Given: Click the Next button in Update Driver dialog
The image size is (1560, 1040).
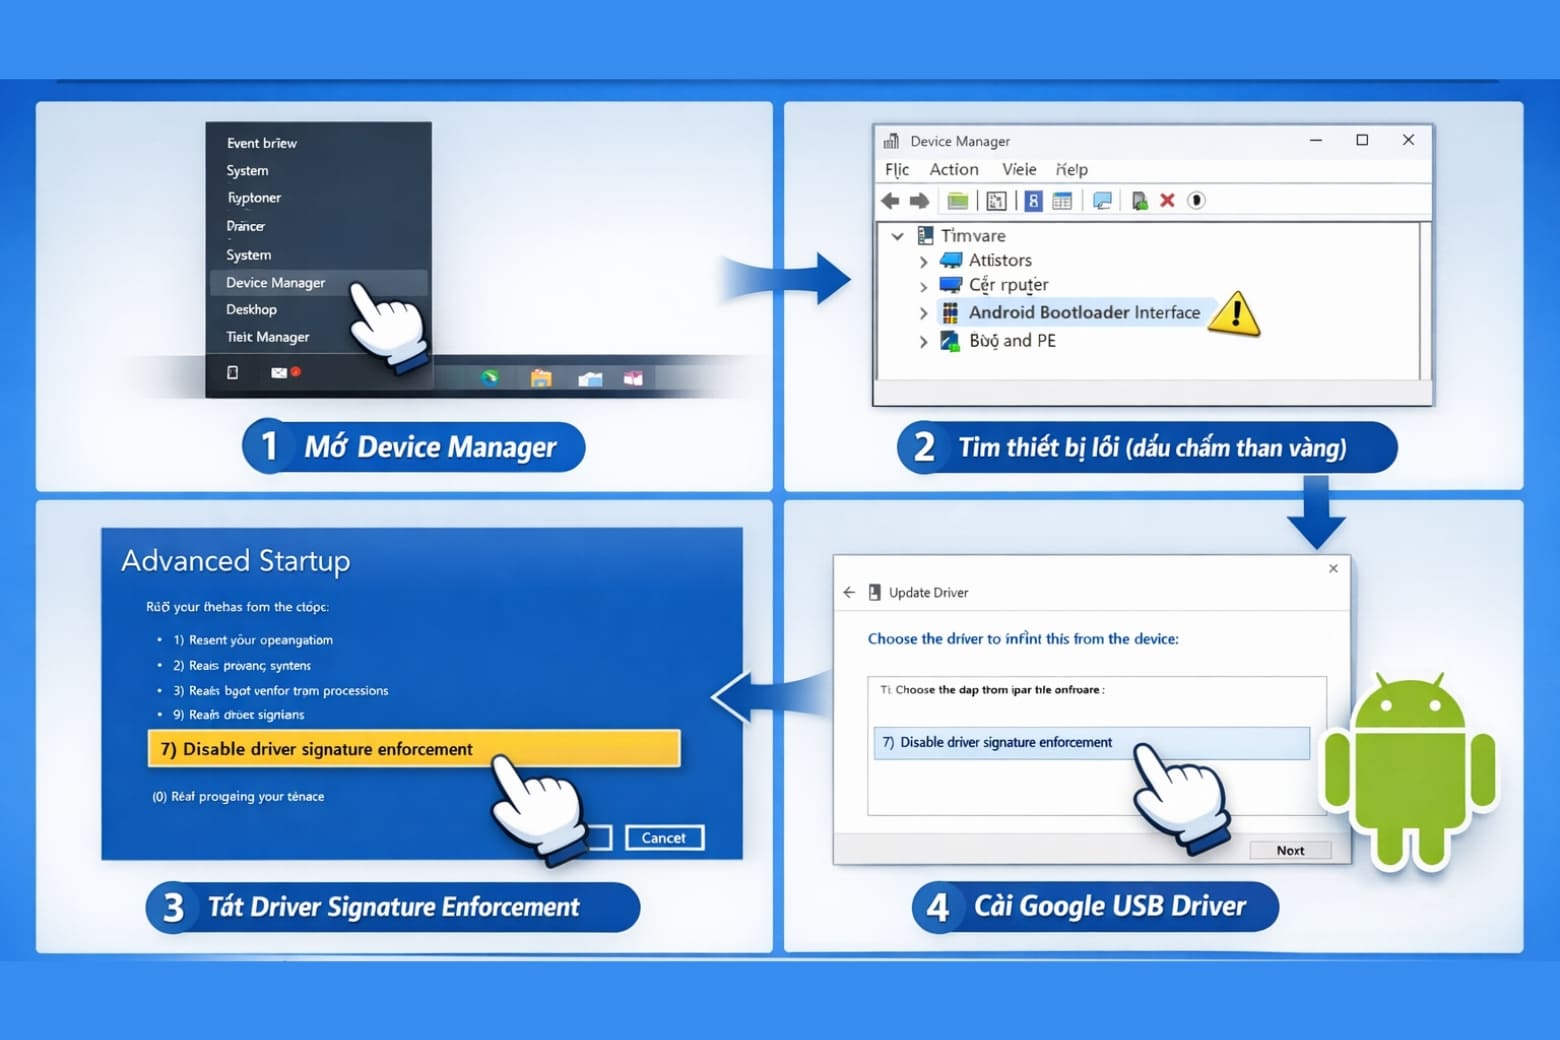Looking at the screenshot, I should (1290, 850).
